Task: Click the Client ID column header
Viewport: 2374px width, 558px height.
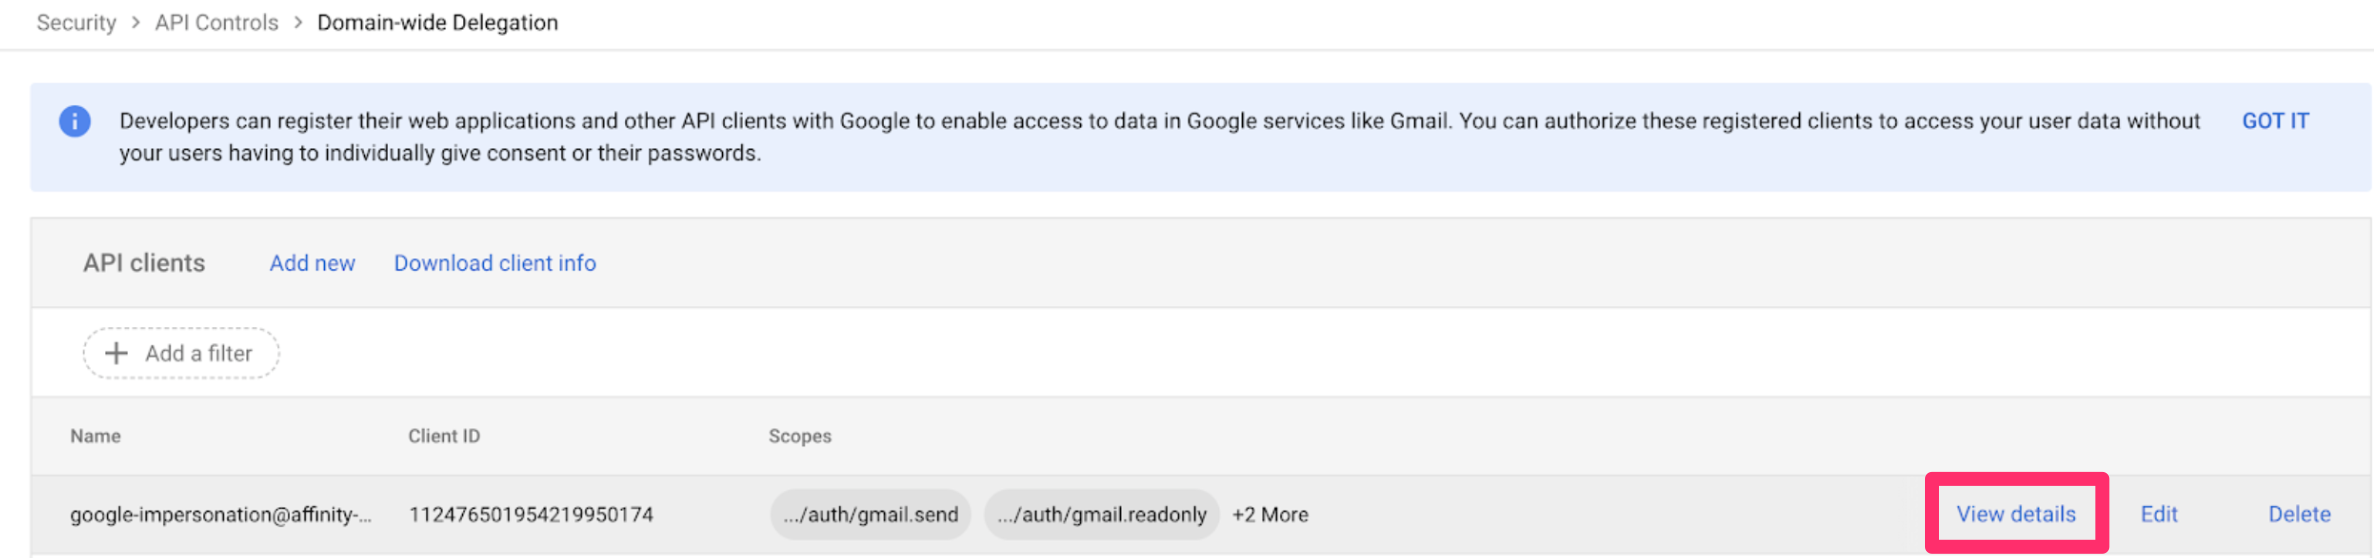Action: pos(443,436)
